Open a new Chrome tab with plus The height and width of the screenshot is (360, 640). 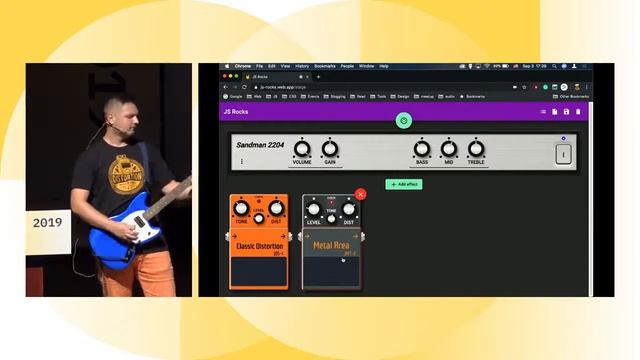pos(318,77)
